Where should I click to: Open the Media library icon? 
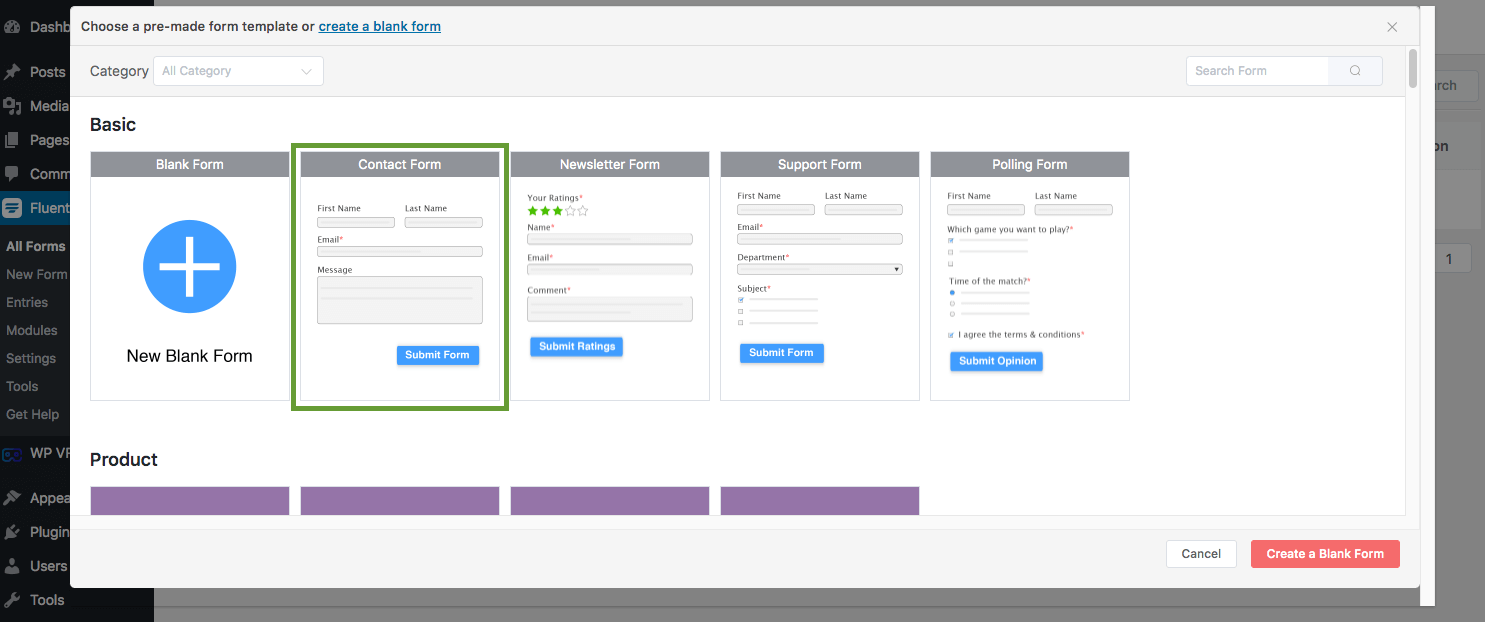[12, 105]
